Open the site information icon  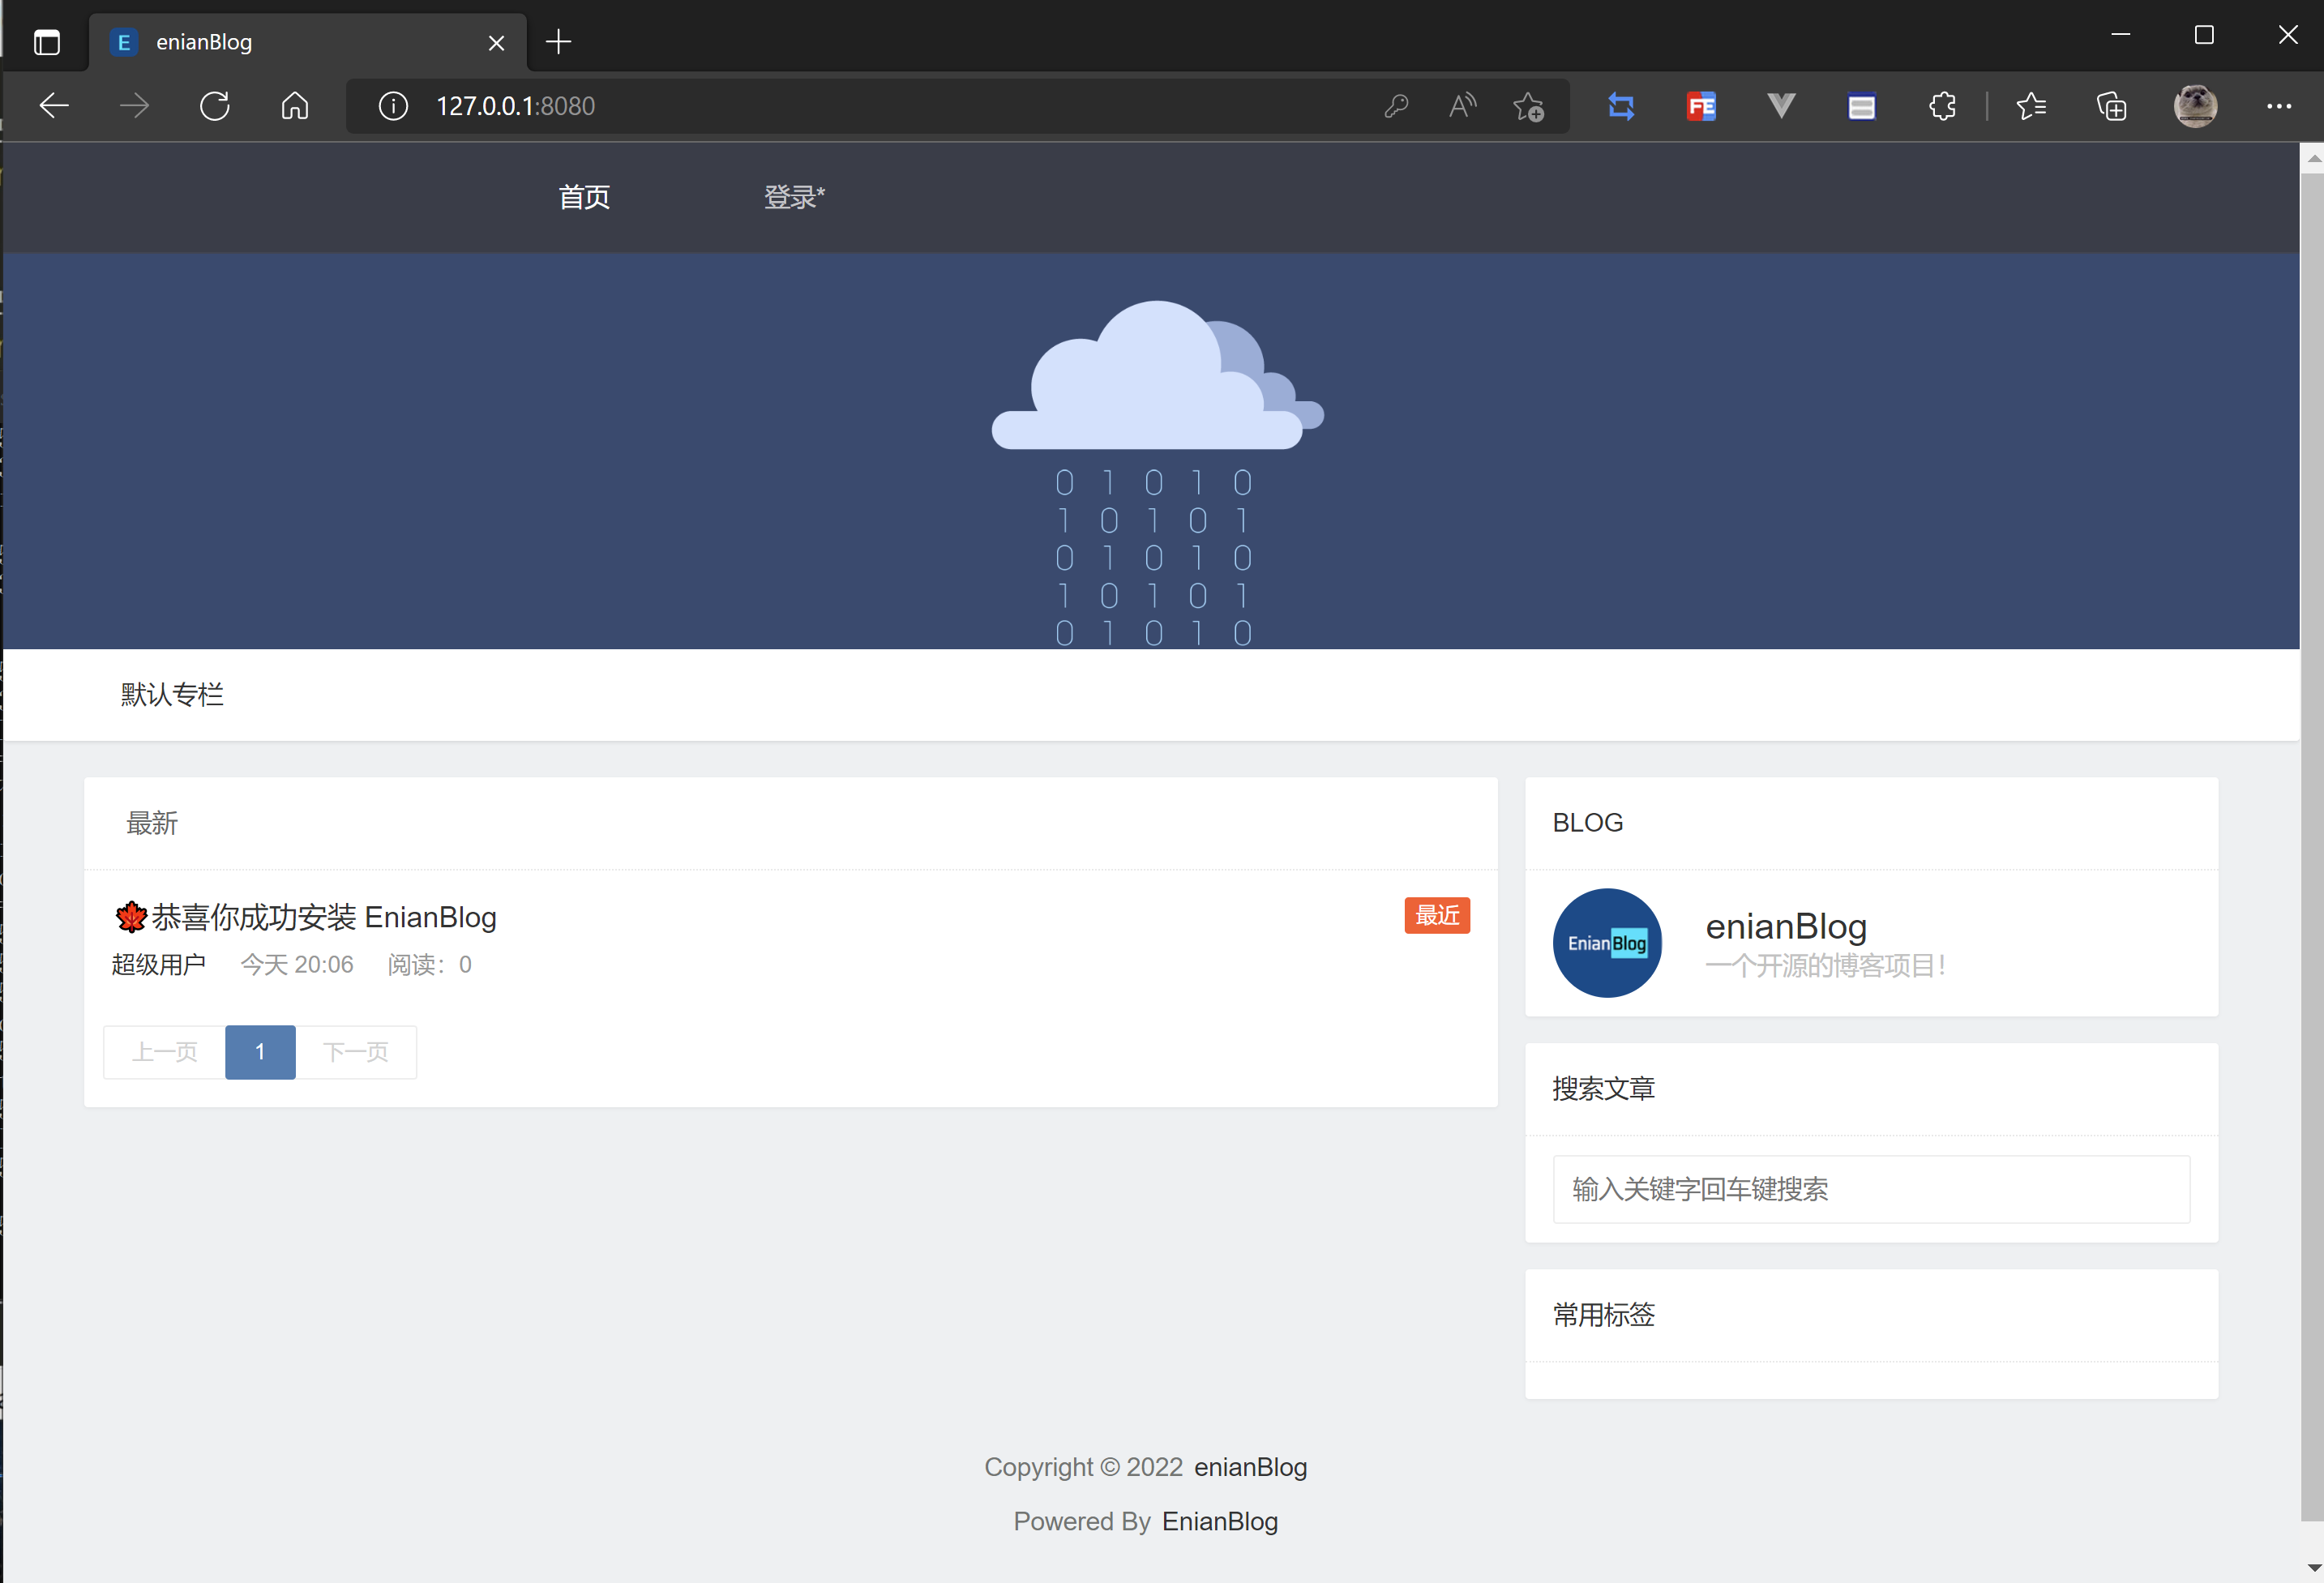click(x=393, y=106)
